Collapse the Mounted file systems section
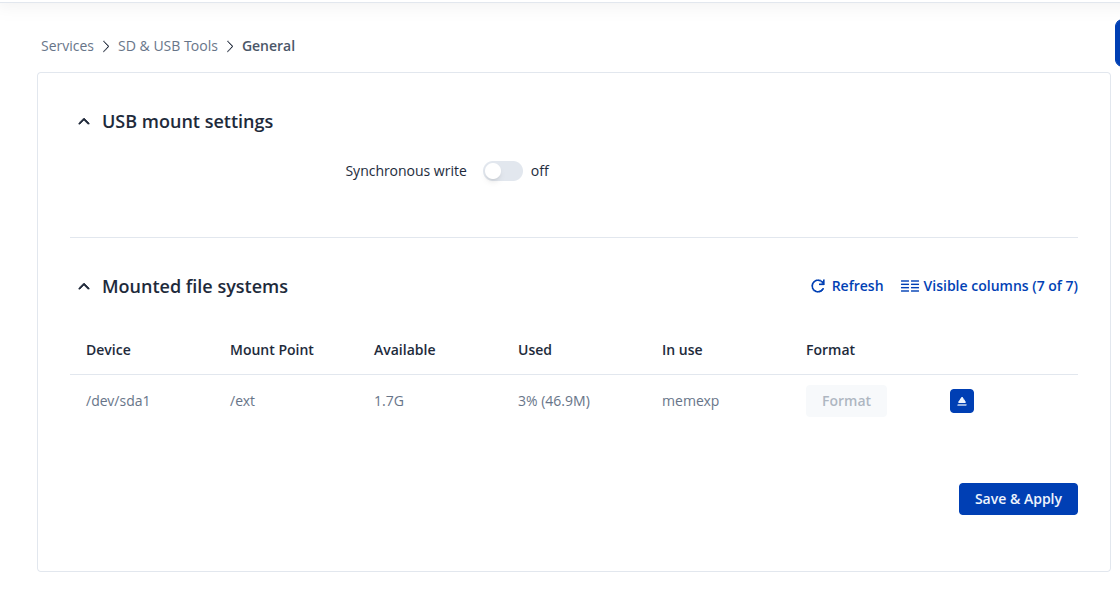 pyautogui.click(x=84, y=287)
